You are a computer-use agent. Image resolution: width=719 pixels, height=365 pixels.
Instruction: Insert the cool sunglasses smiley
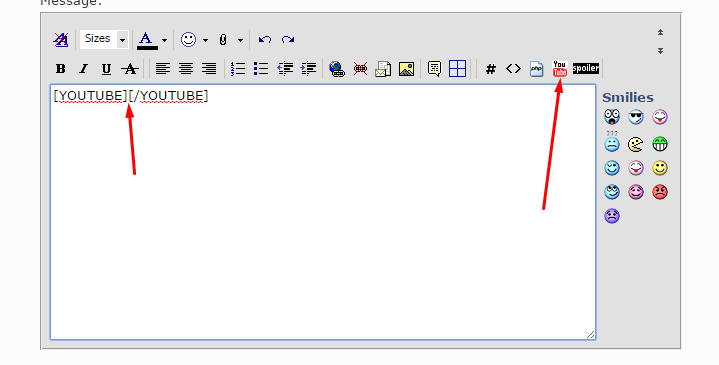[x=636, y=117]
